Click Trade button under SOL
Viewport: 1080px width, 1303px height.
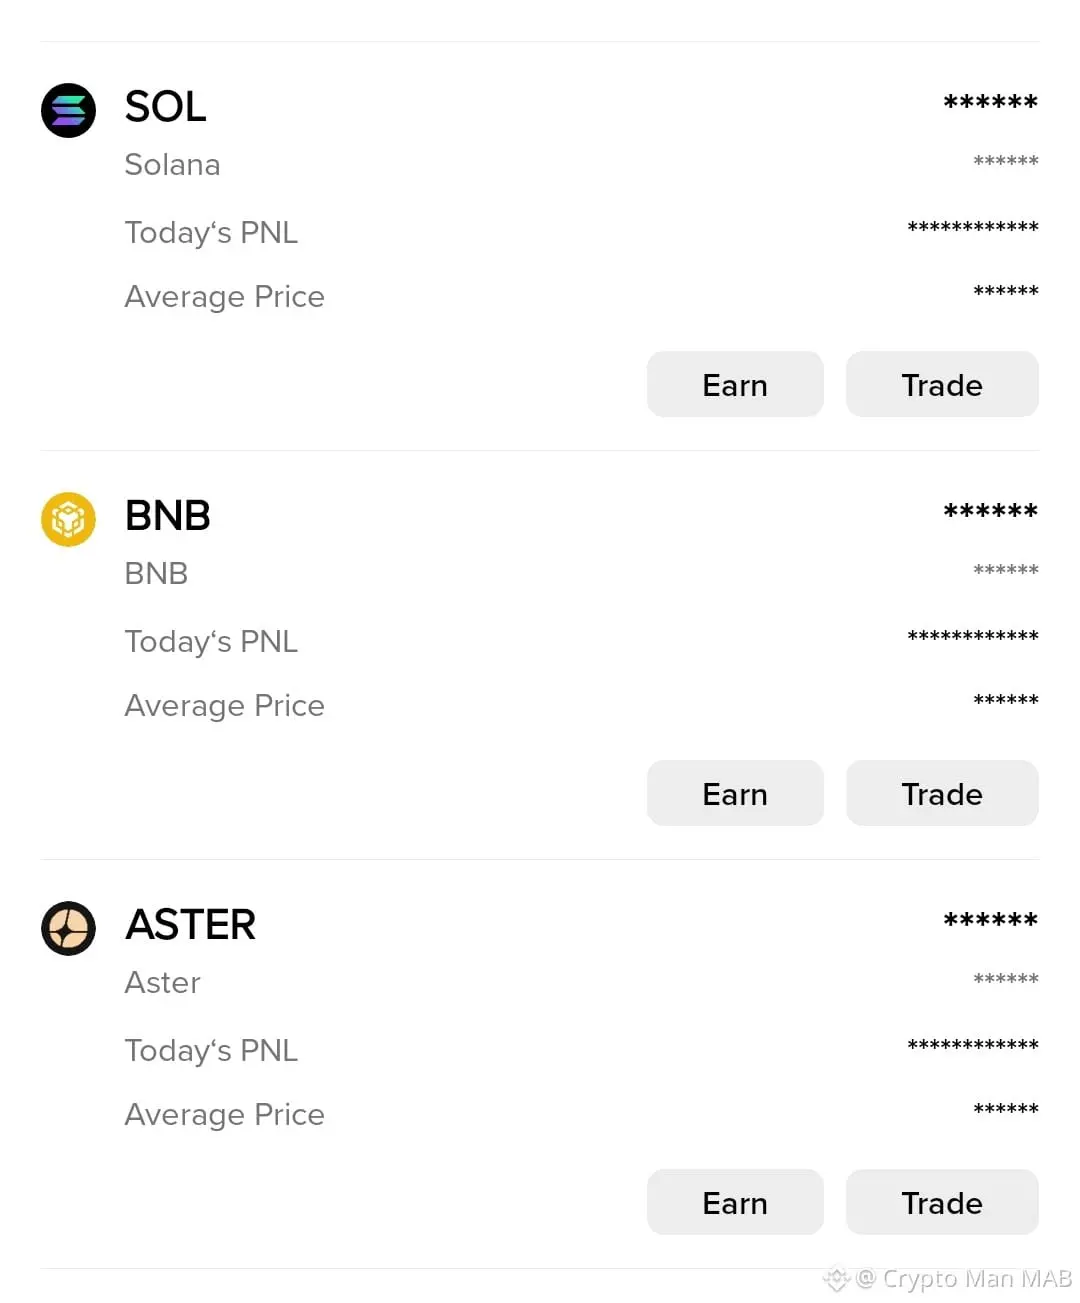click(942, 384)
